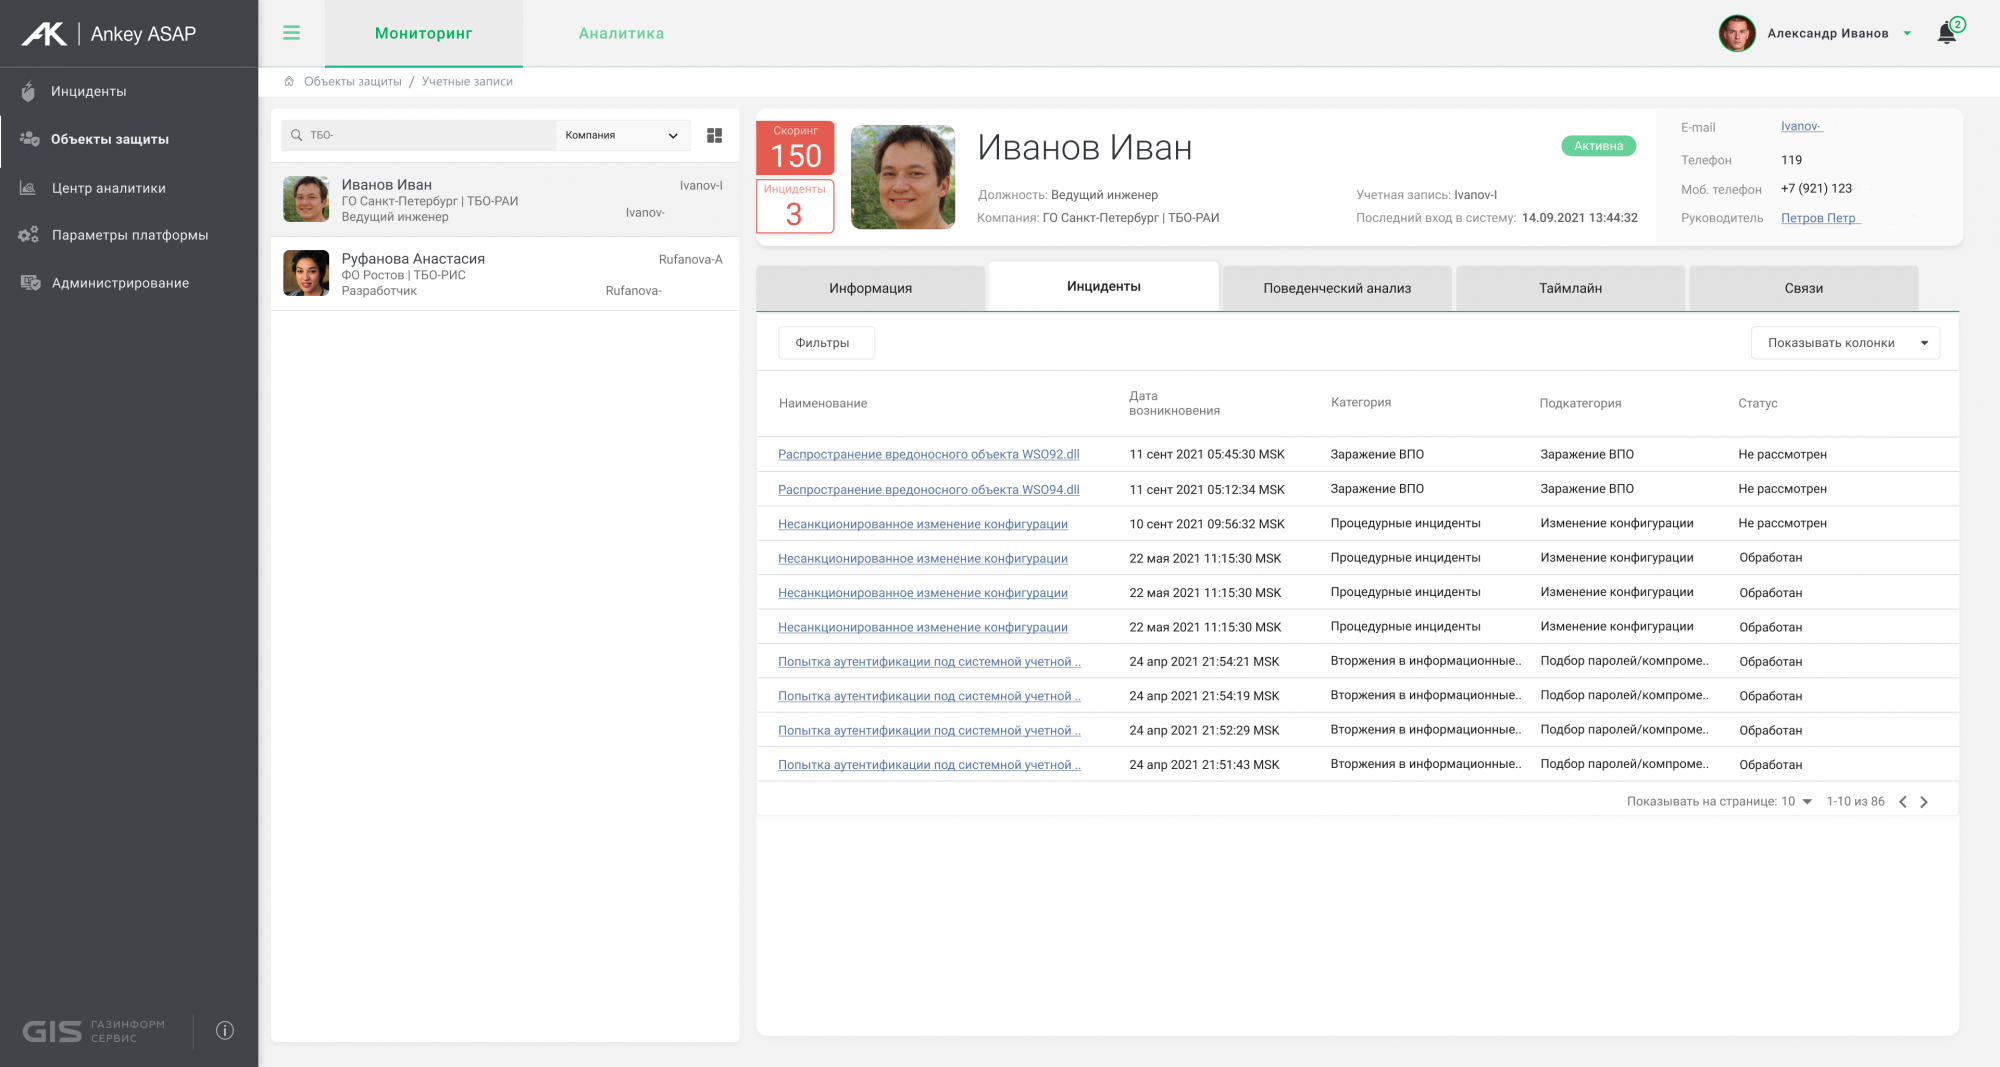Go to next page of incidents
The height and width of the screenshot is (1067, 2000).
tap(1924, 802)
